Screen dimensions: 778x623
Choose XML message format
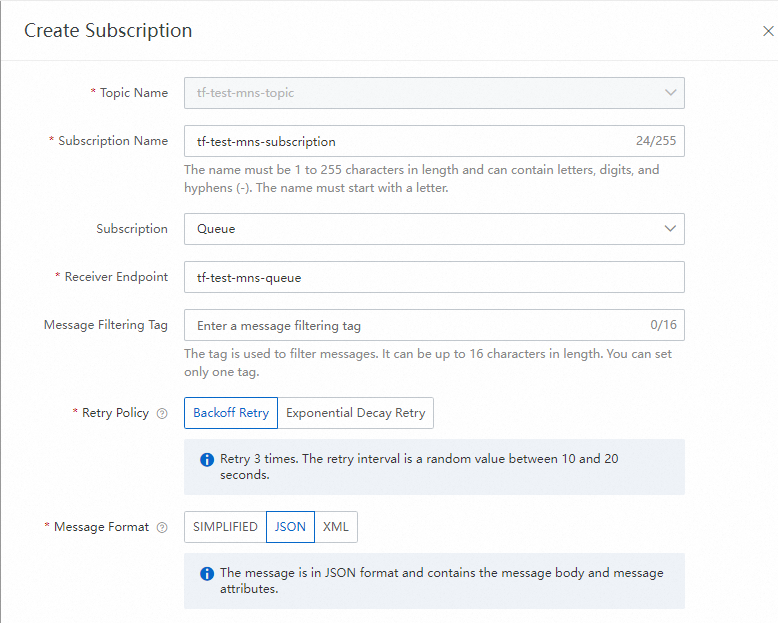(x=336, y=527)
